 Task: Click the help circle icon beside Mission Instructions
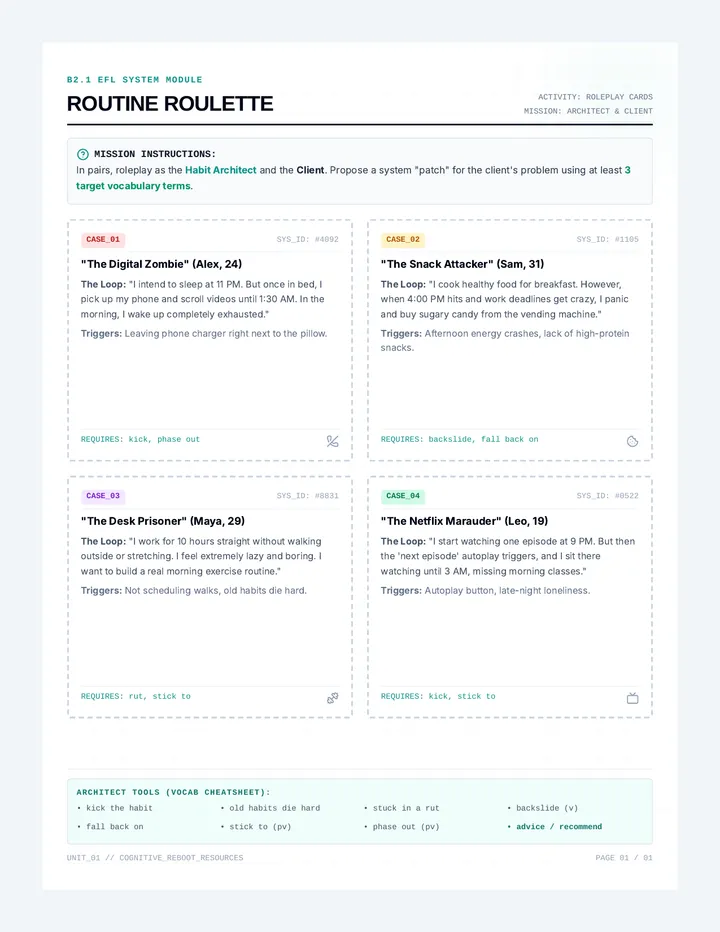(83, 155)
